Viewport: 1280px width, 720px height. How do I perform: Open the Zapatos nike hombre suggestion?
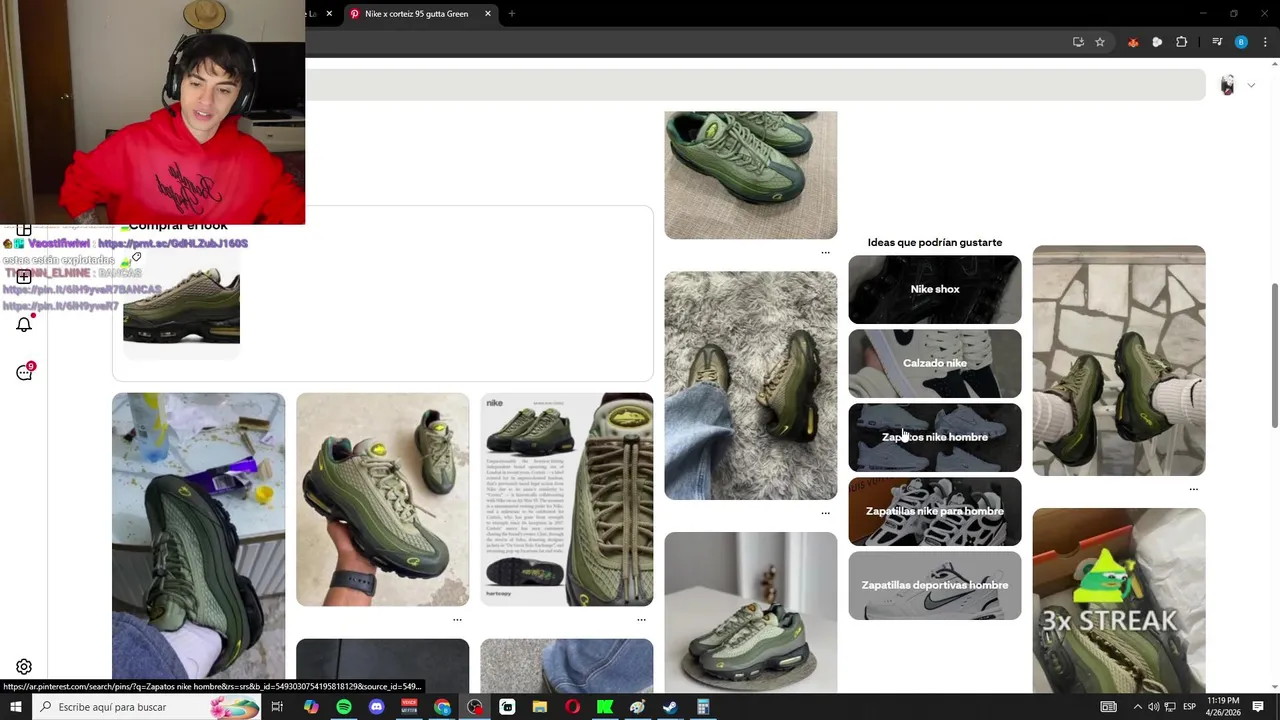[935, 437]
